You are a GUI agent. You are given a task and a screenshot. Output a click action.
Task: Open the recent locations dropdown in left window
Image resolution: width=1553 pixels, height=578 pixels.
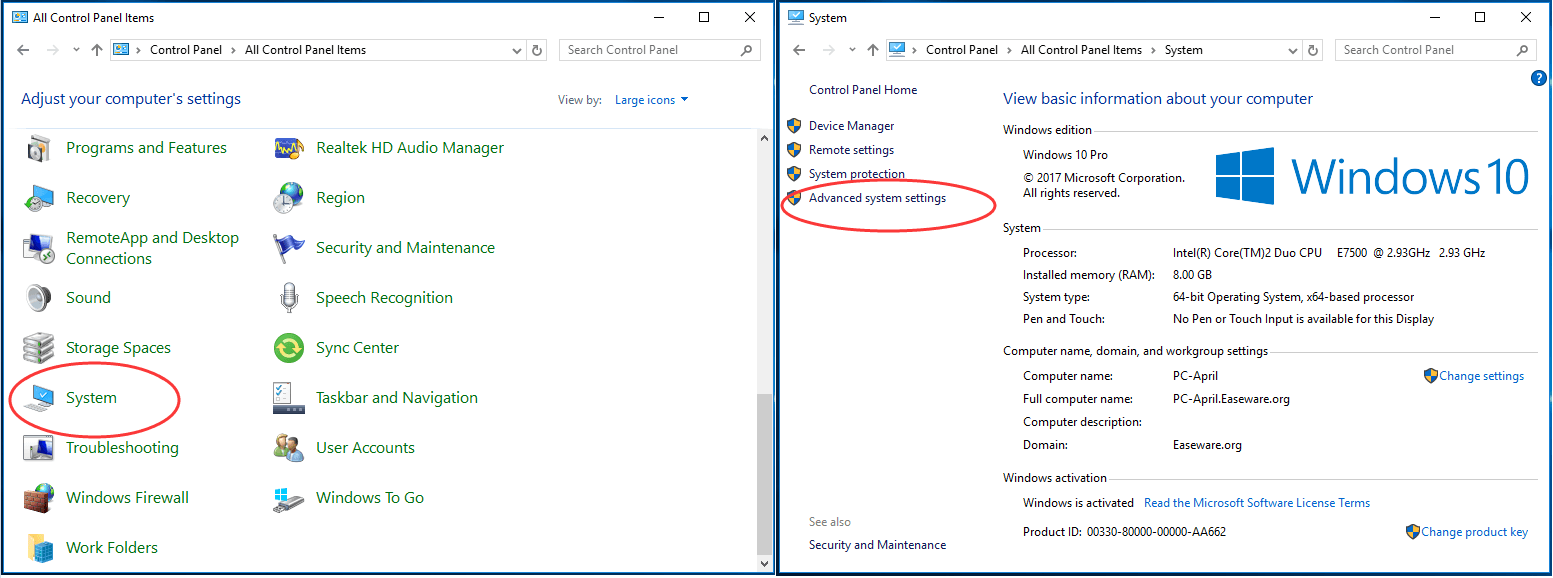pos(76,50)
